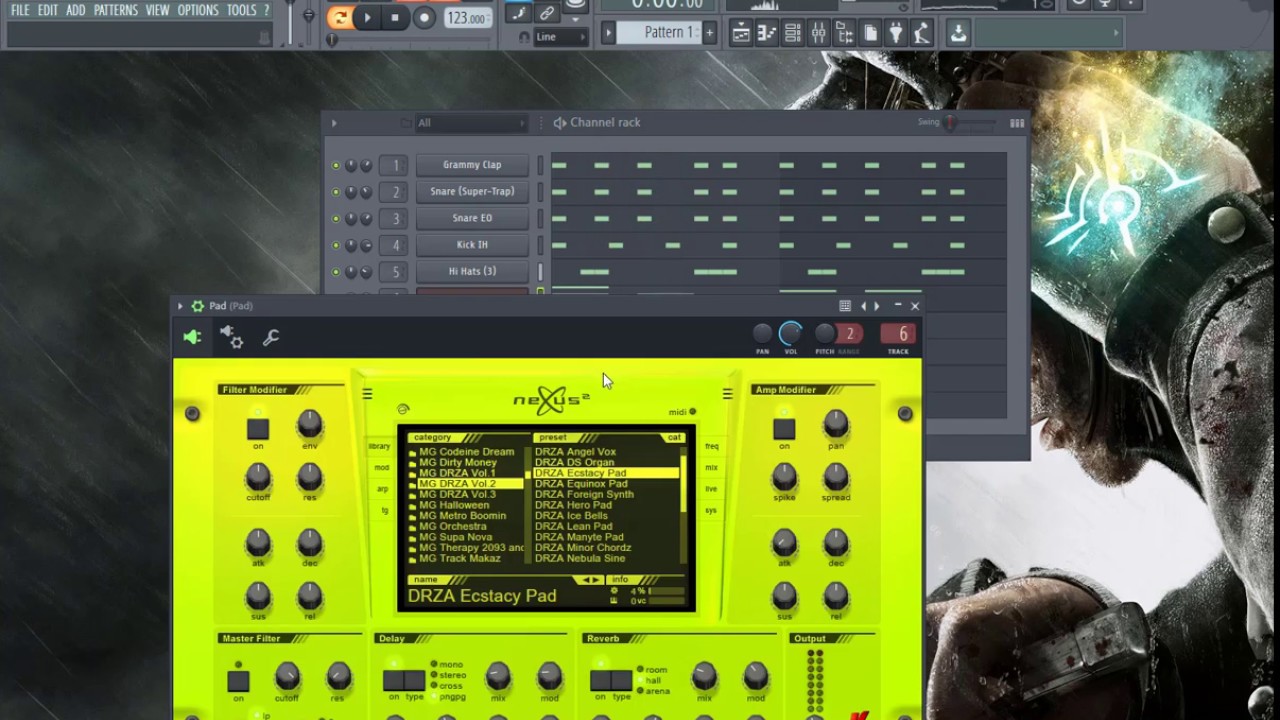This screenshot has width=1280, height=720.
Task: Open the OPTIONS menu
Action: click(x=198, y=10)
